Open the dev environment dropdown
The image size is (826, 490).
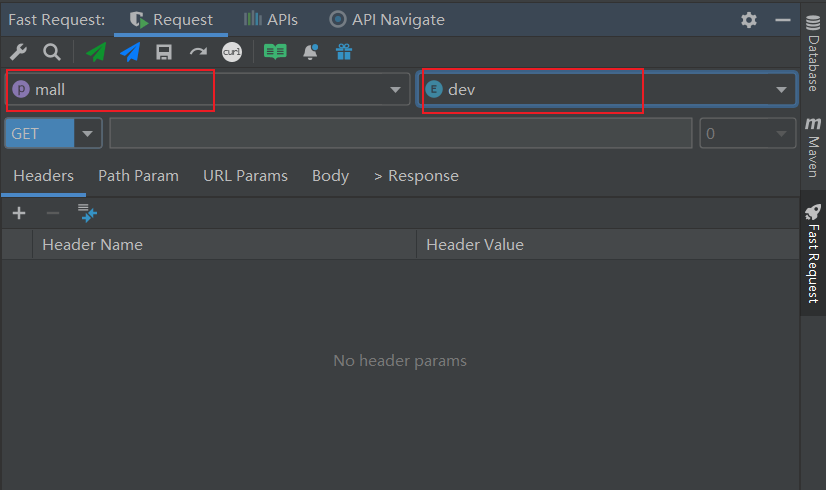coord(781,90)
